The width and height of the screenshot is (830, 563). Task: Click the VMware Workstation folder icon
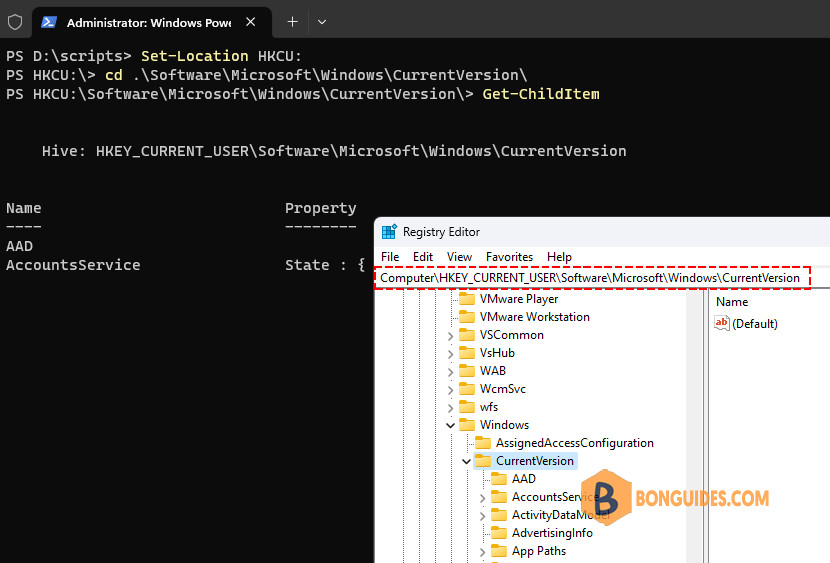pos(467,317)
